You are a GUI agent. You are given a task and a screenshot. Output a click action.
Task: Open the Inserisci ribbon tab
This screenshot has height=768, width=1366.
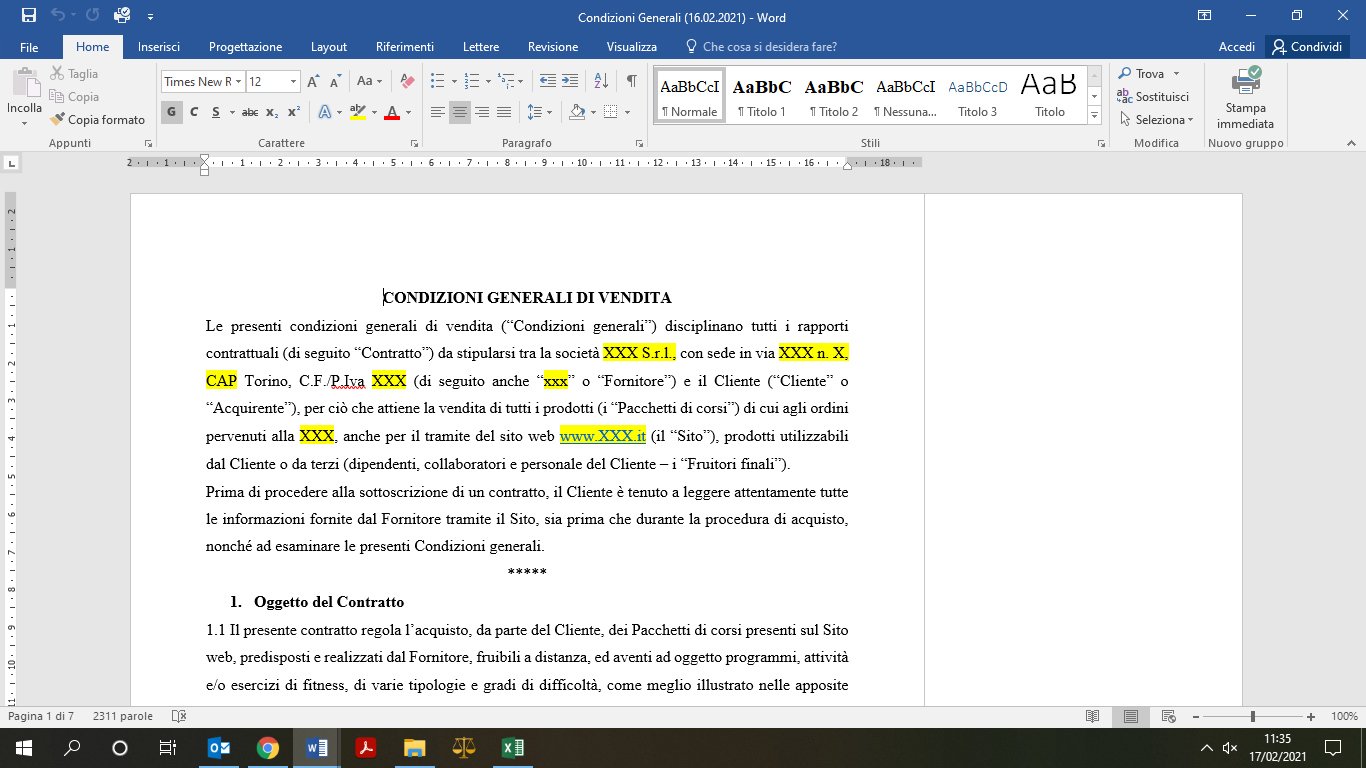coord(159,47)
